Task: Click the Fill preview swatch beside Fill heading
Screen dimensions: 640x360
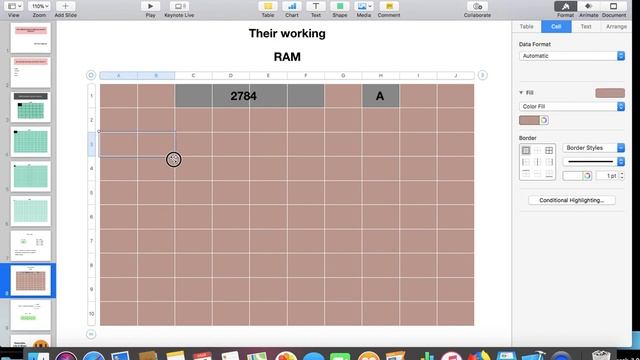Action: pyautogui.click(x=610, y=93)
